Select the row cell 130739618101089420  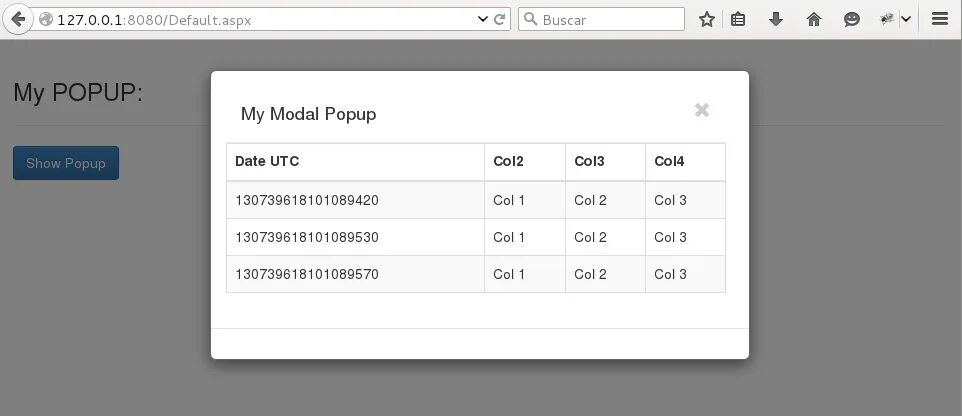point(307,200)
